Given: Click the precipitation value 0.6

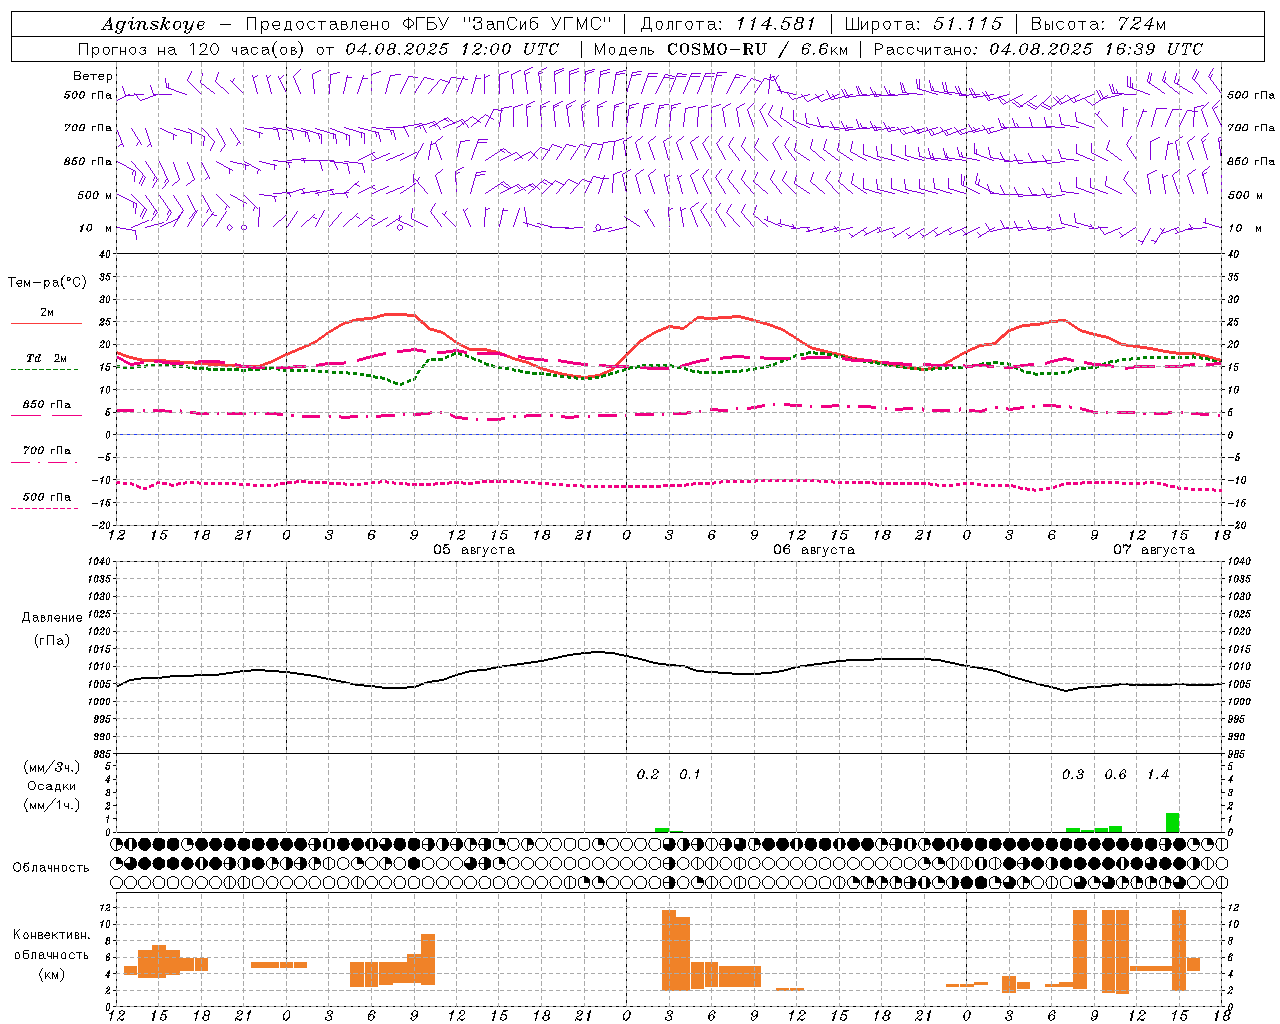Looking at the screenshot, I should coord(1115,775).
